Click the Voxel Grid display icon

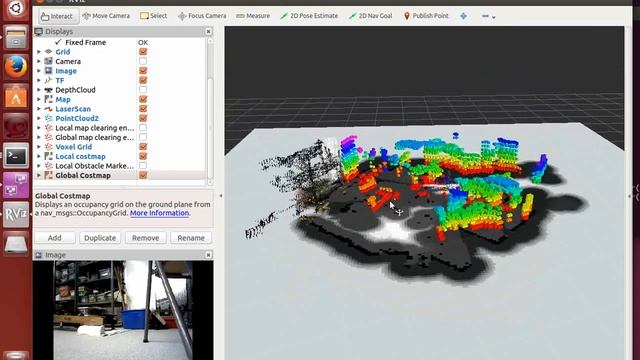point(49,147)
